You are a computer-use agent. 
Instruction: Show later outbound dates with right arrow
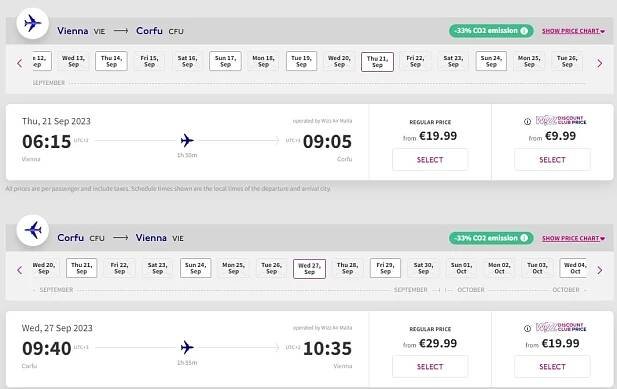point(600,63)
